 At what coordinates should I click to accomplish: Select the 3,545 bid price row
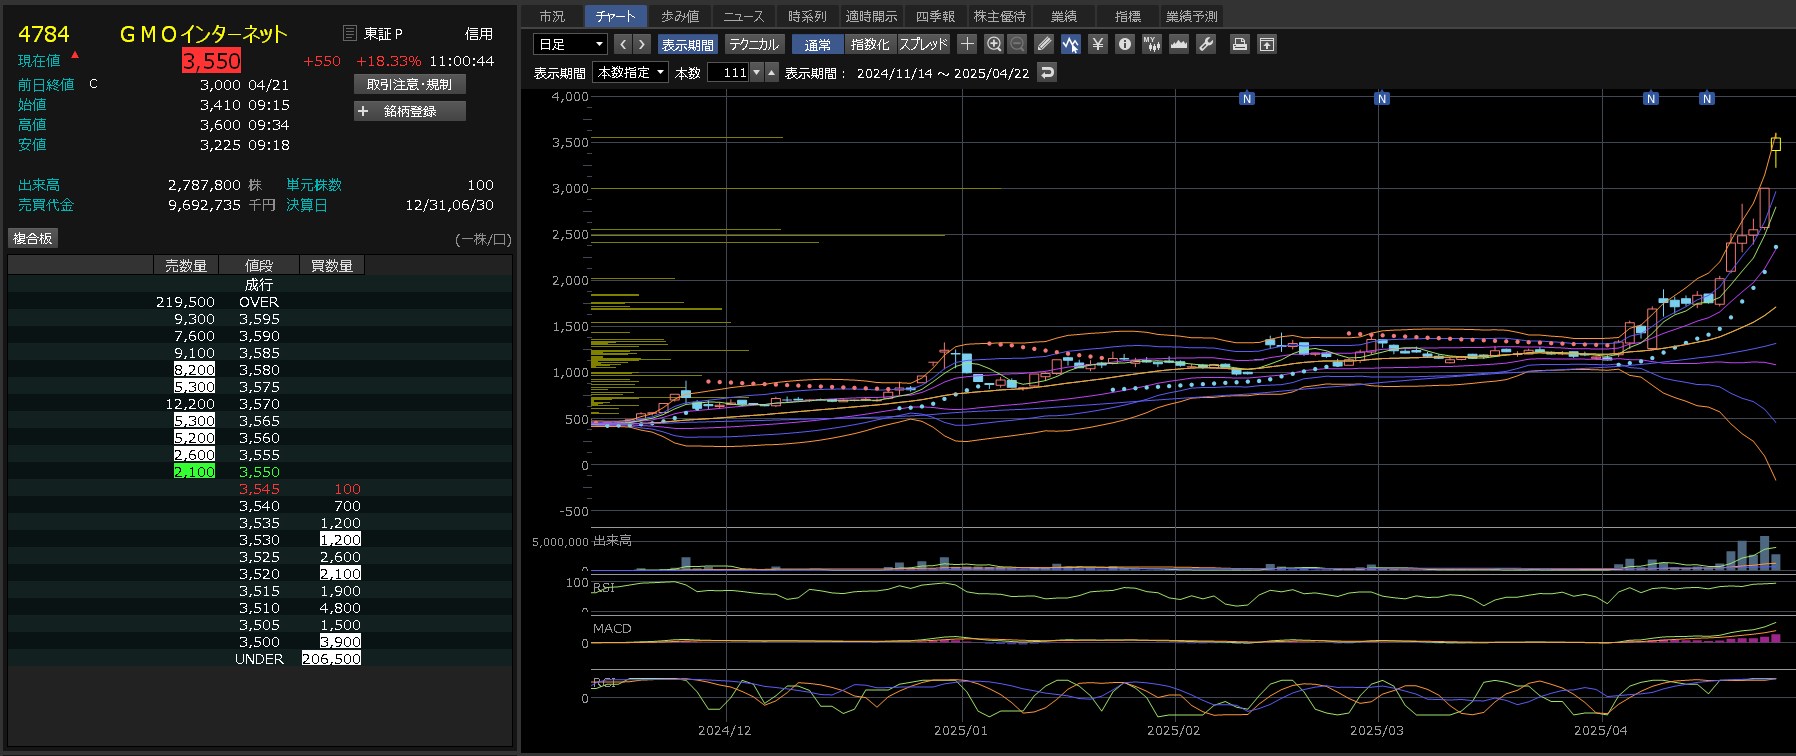point(260,489)
